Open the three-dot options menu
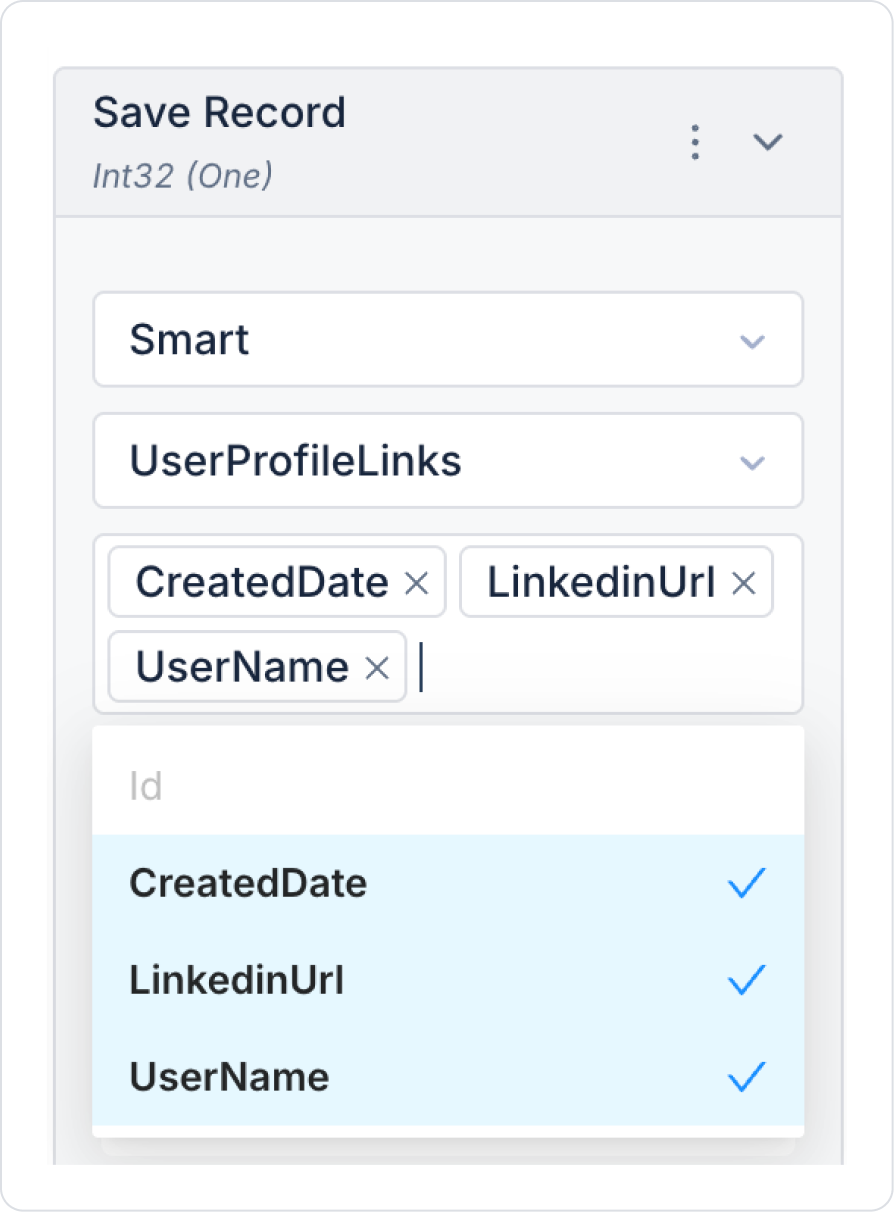Image resolution: width=894 pixels, height=1212 pixels. [x=695, y=142]
